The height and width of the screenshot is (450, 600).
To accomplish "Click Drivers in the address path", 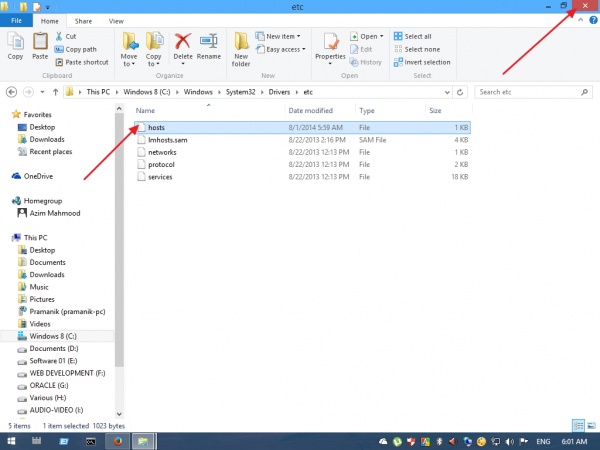I will click(x=279, y=92).
